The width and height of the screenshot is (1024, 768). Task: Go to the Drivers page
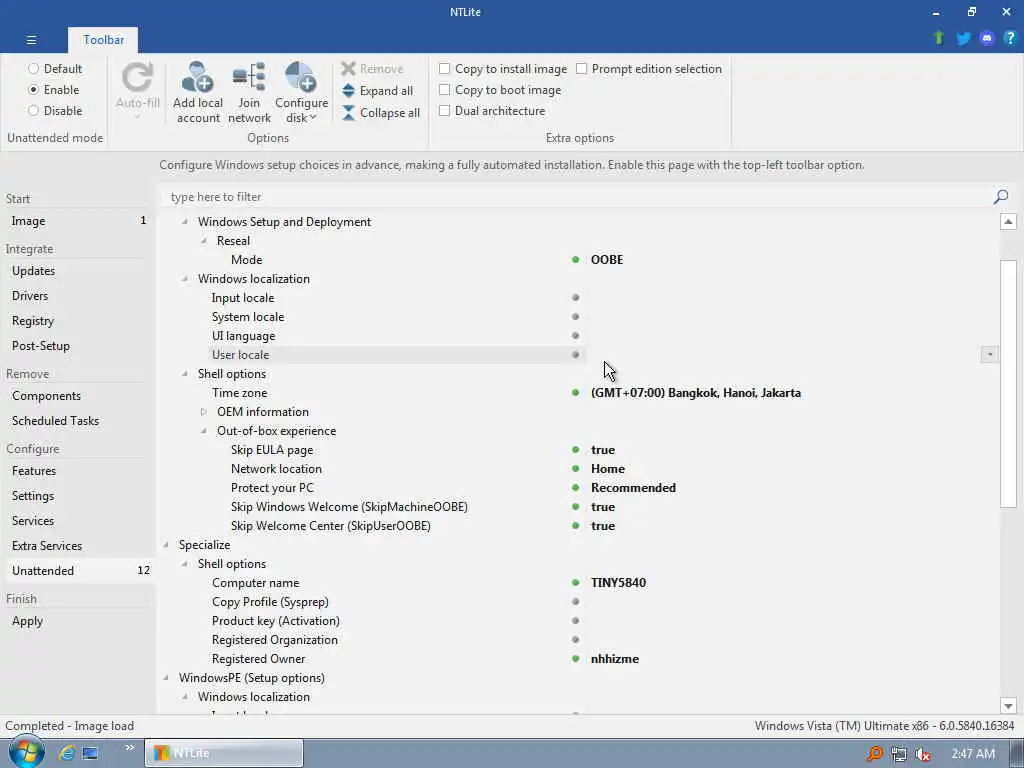[78, 296]
